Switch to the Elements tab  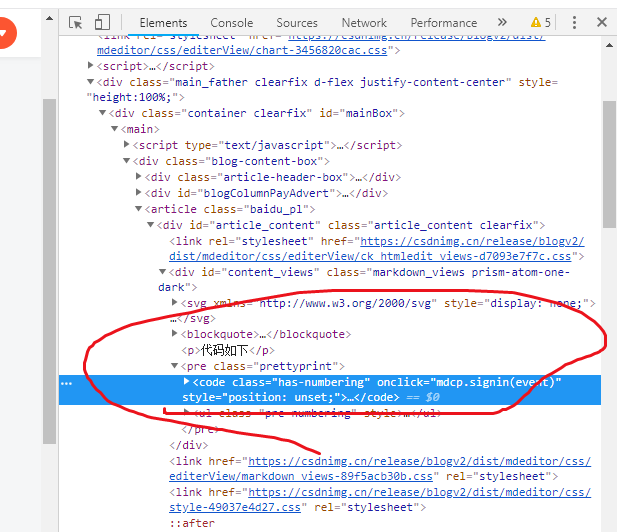click(163, 23)
